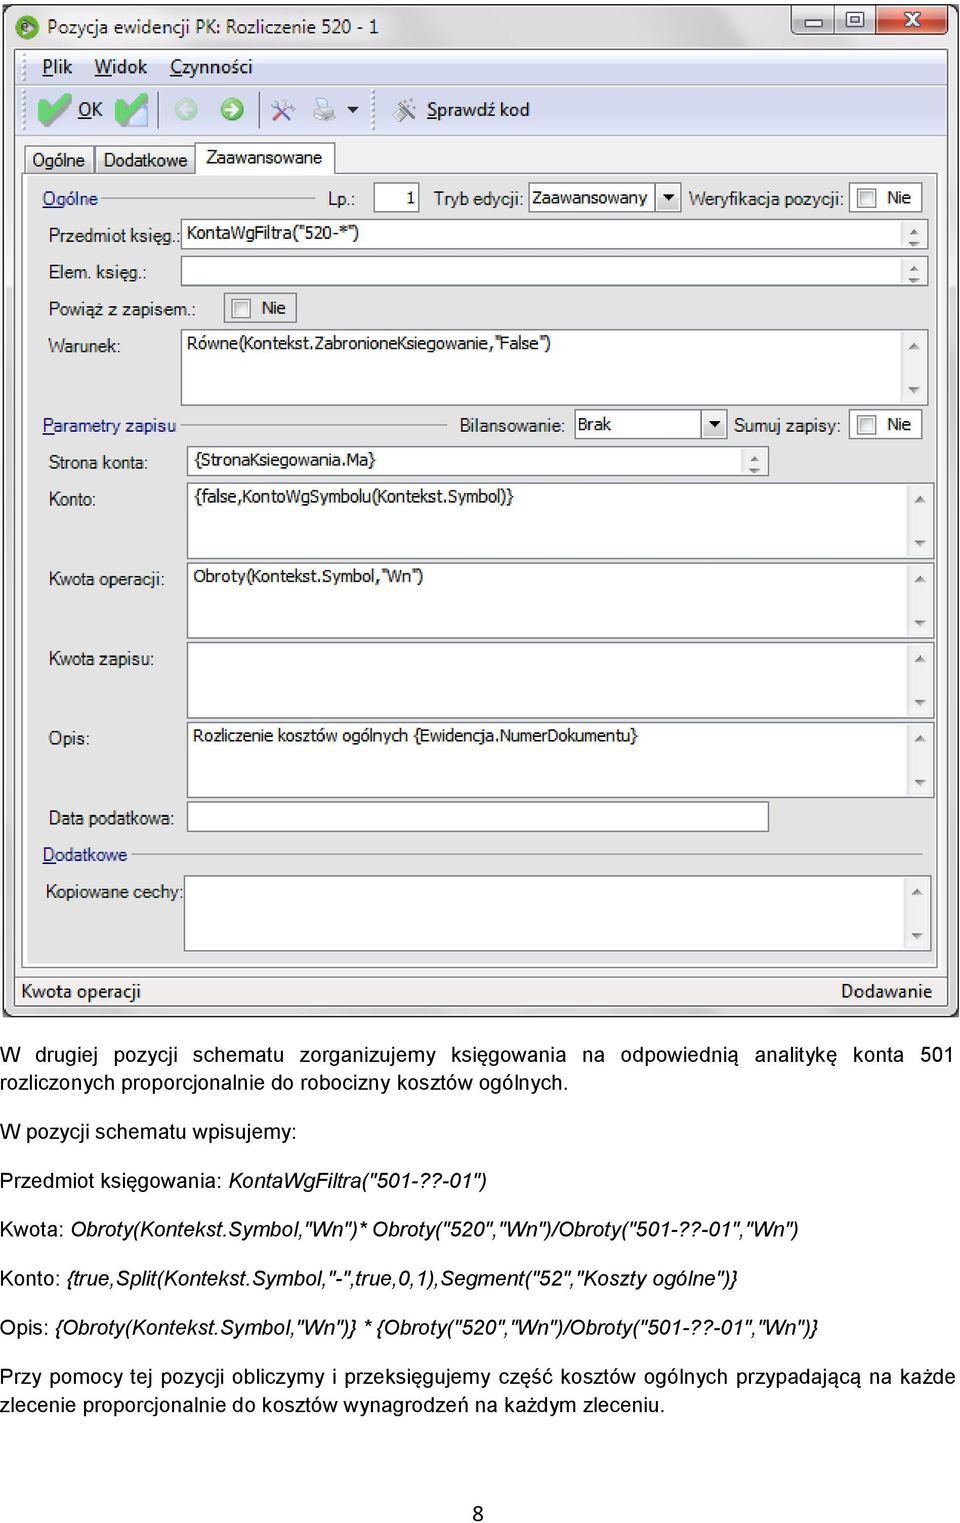This screenshot has width=960, height=1523.
Task: Click 'Dodawanie' status bar text
Action: [886, 991]
